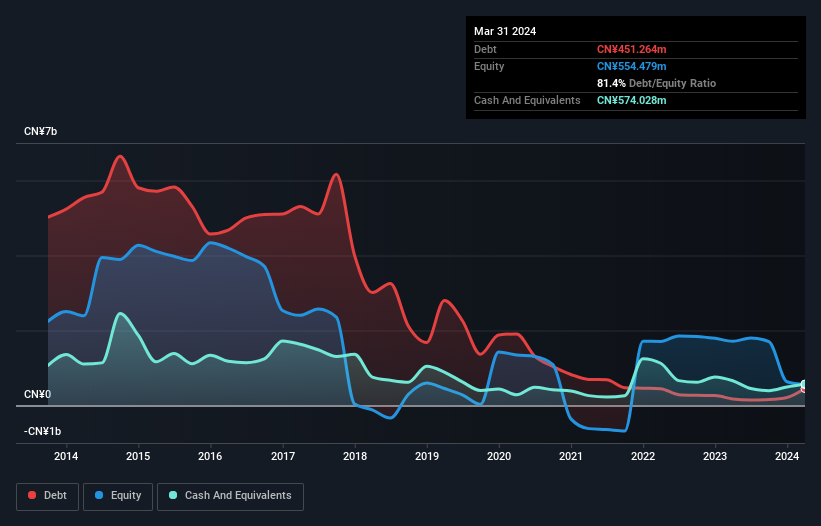Click the Mar 31 2024 tooltip date
Viewport: 821px width, 526px height.
pyautogui.click(x=505, y=31)
